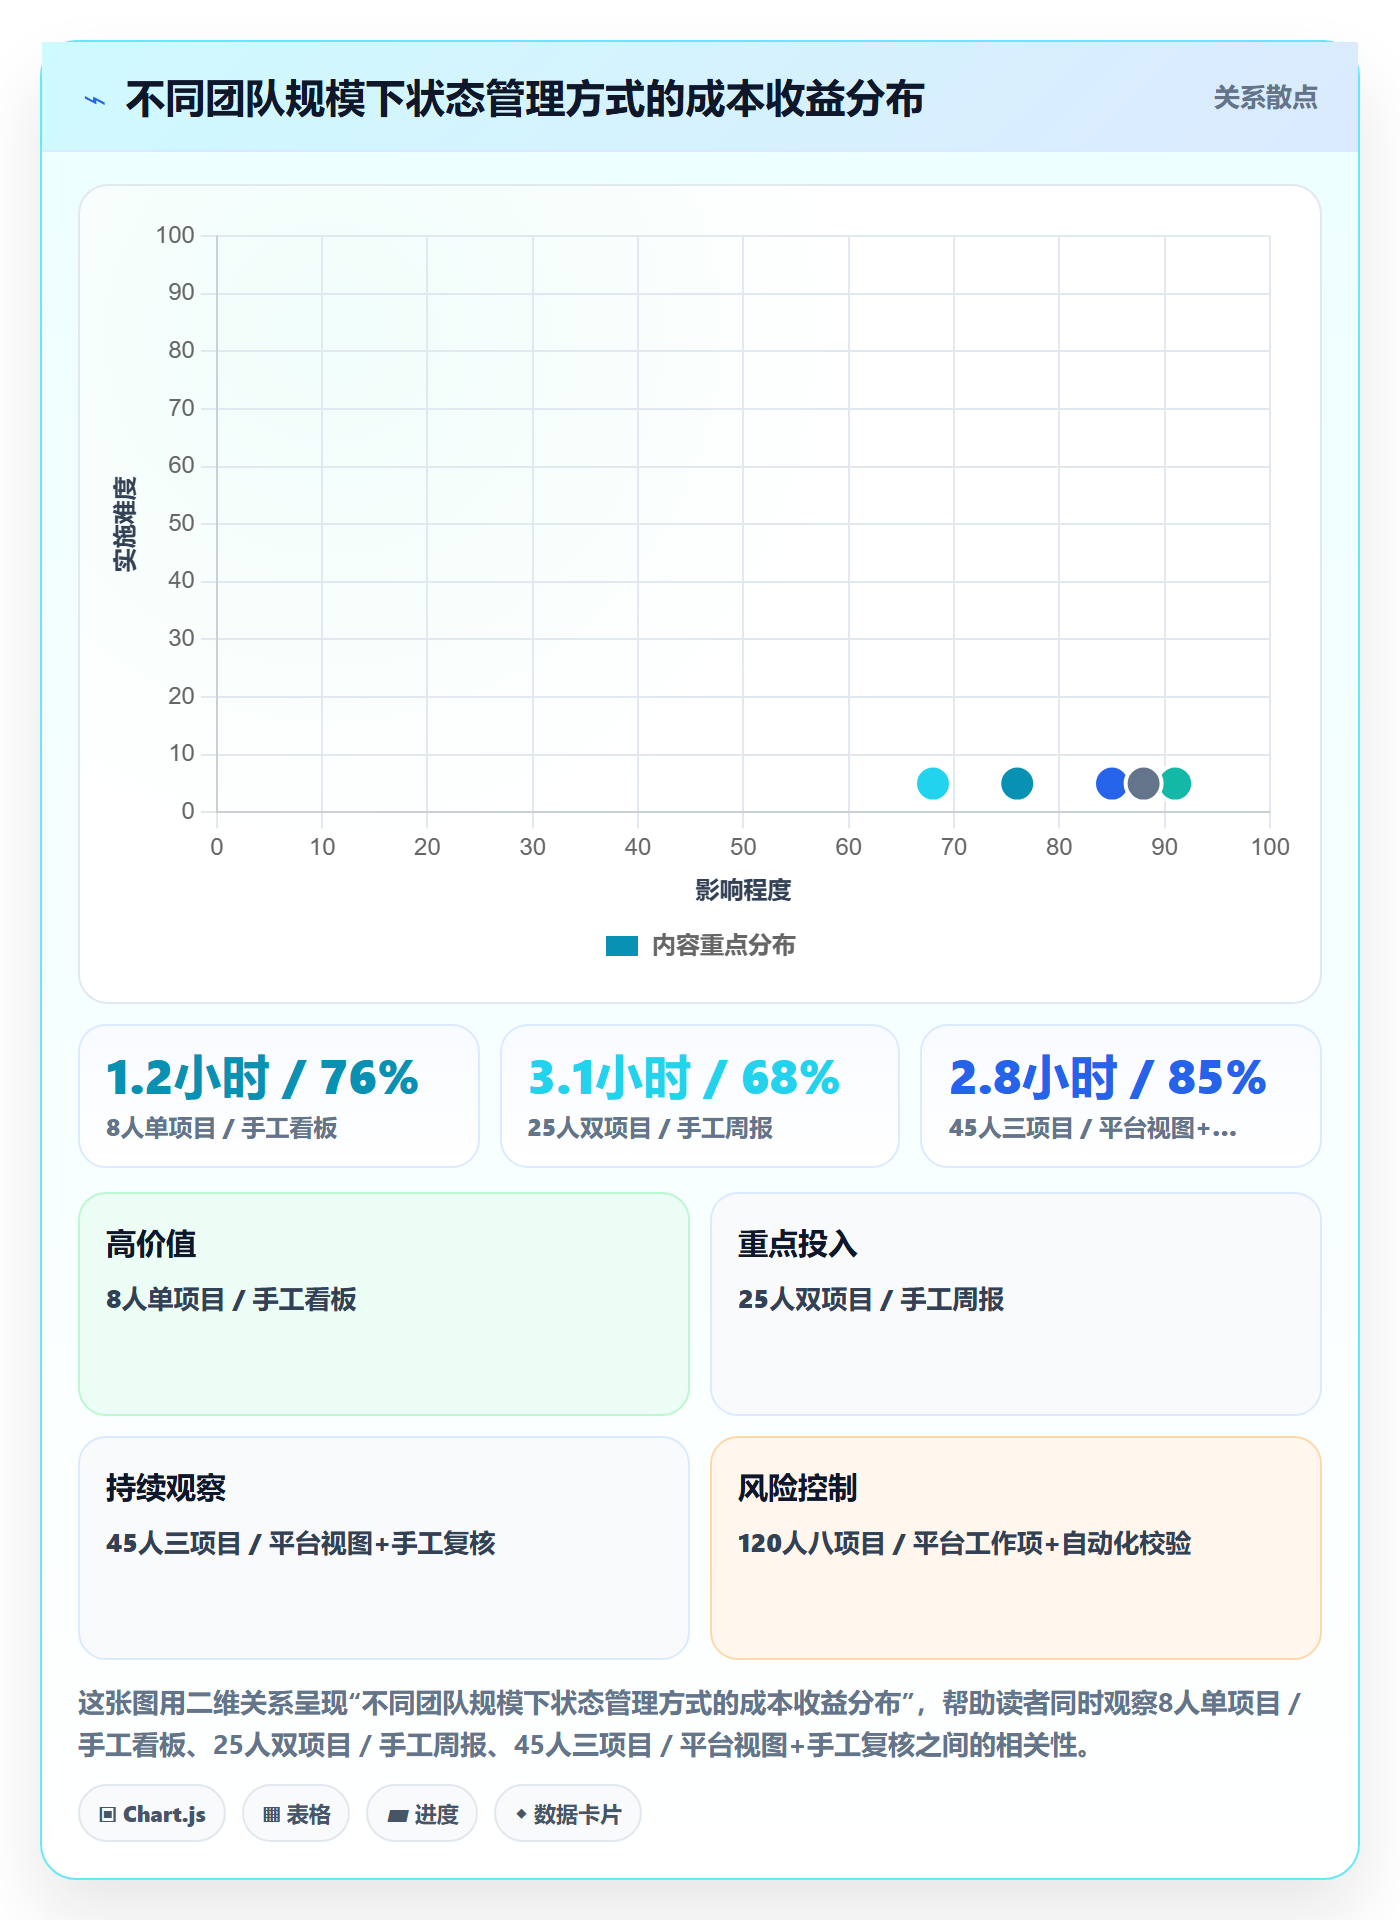Click the lightning bolt icon beside the title

point(95,100)
